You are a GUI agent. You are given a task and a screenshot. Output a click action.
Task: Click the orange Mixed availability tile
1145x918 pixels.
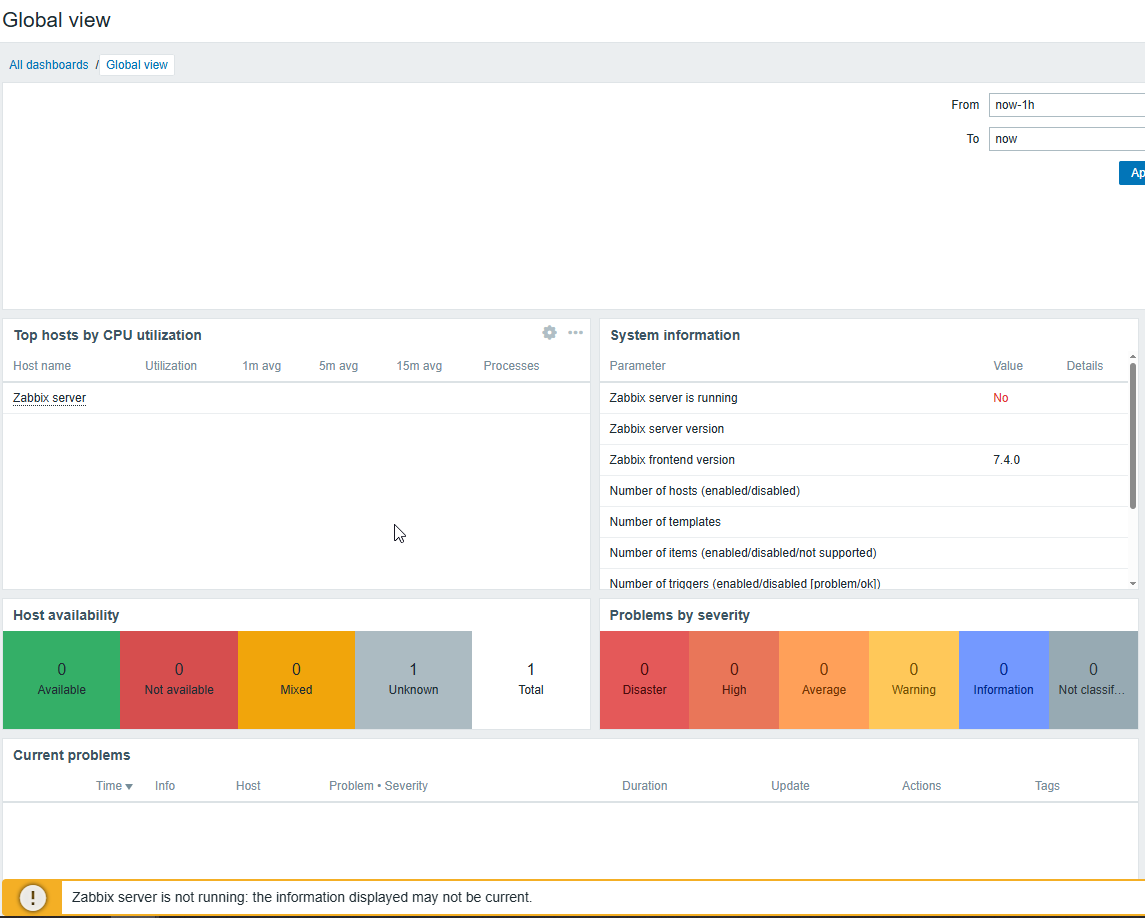coord(296,680)
